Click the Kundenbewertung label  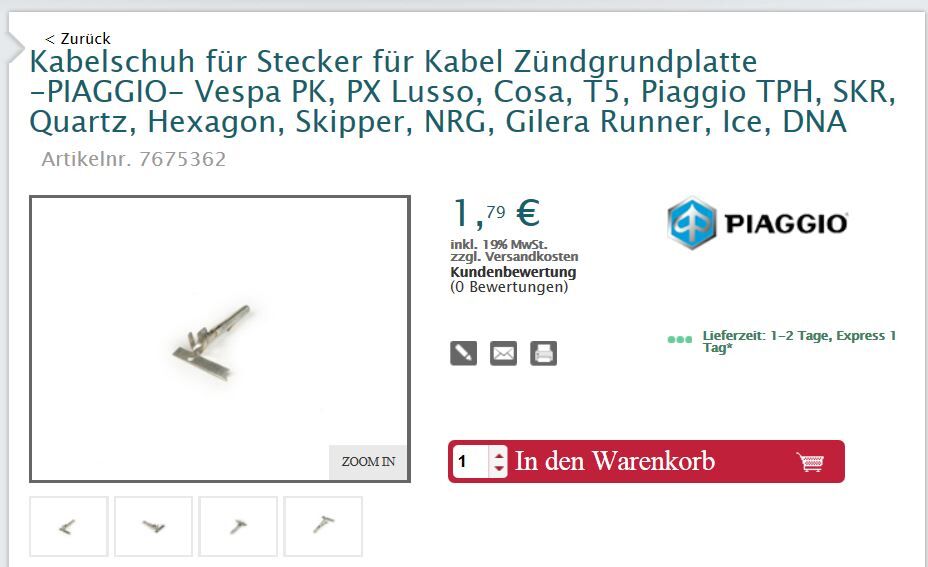coord(513,272)
